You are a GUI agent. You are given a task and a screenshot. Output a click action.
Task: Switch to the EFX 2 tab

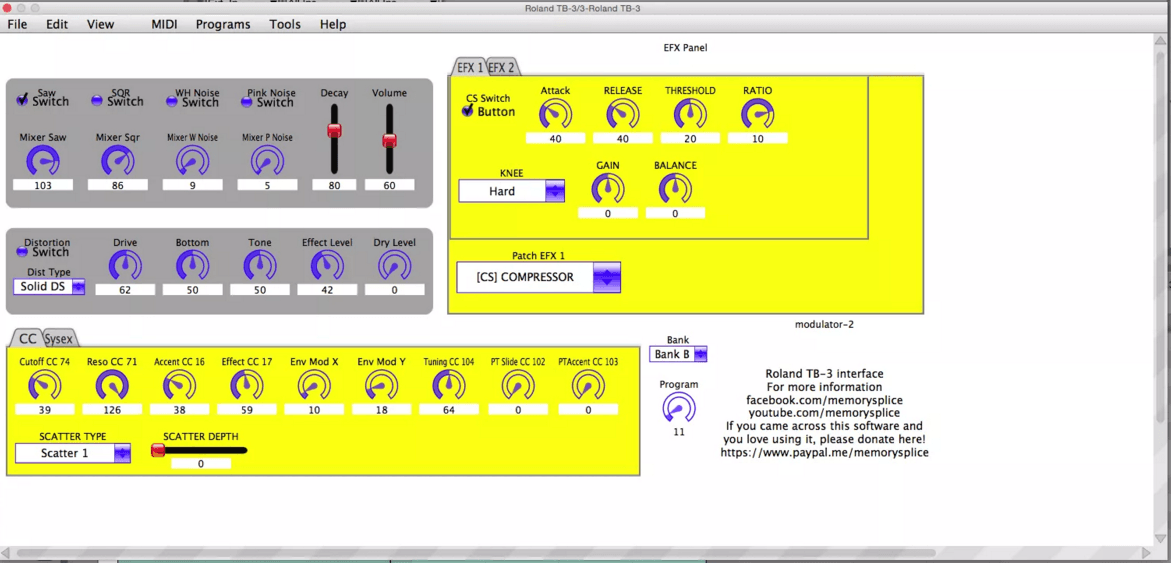pos(502,67)
